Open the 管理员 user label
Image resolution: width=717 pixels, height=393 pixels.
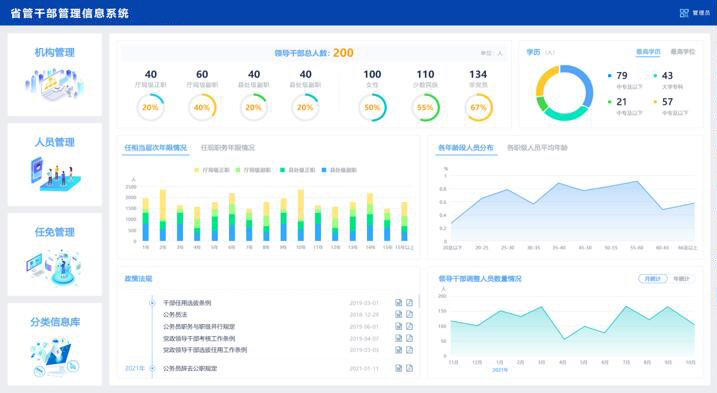coord(701,13)
